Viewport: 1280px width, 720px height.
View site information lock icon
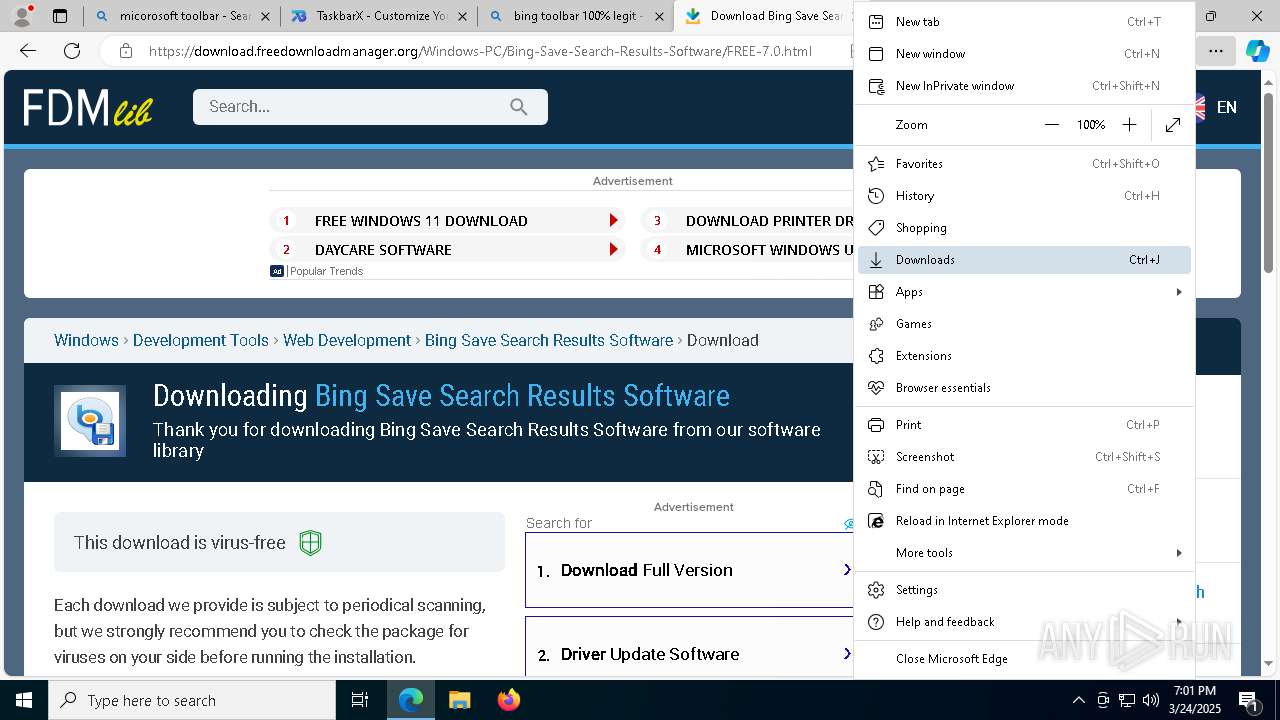(x=126, y=51)
